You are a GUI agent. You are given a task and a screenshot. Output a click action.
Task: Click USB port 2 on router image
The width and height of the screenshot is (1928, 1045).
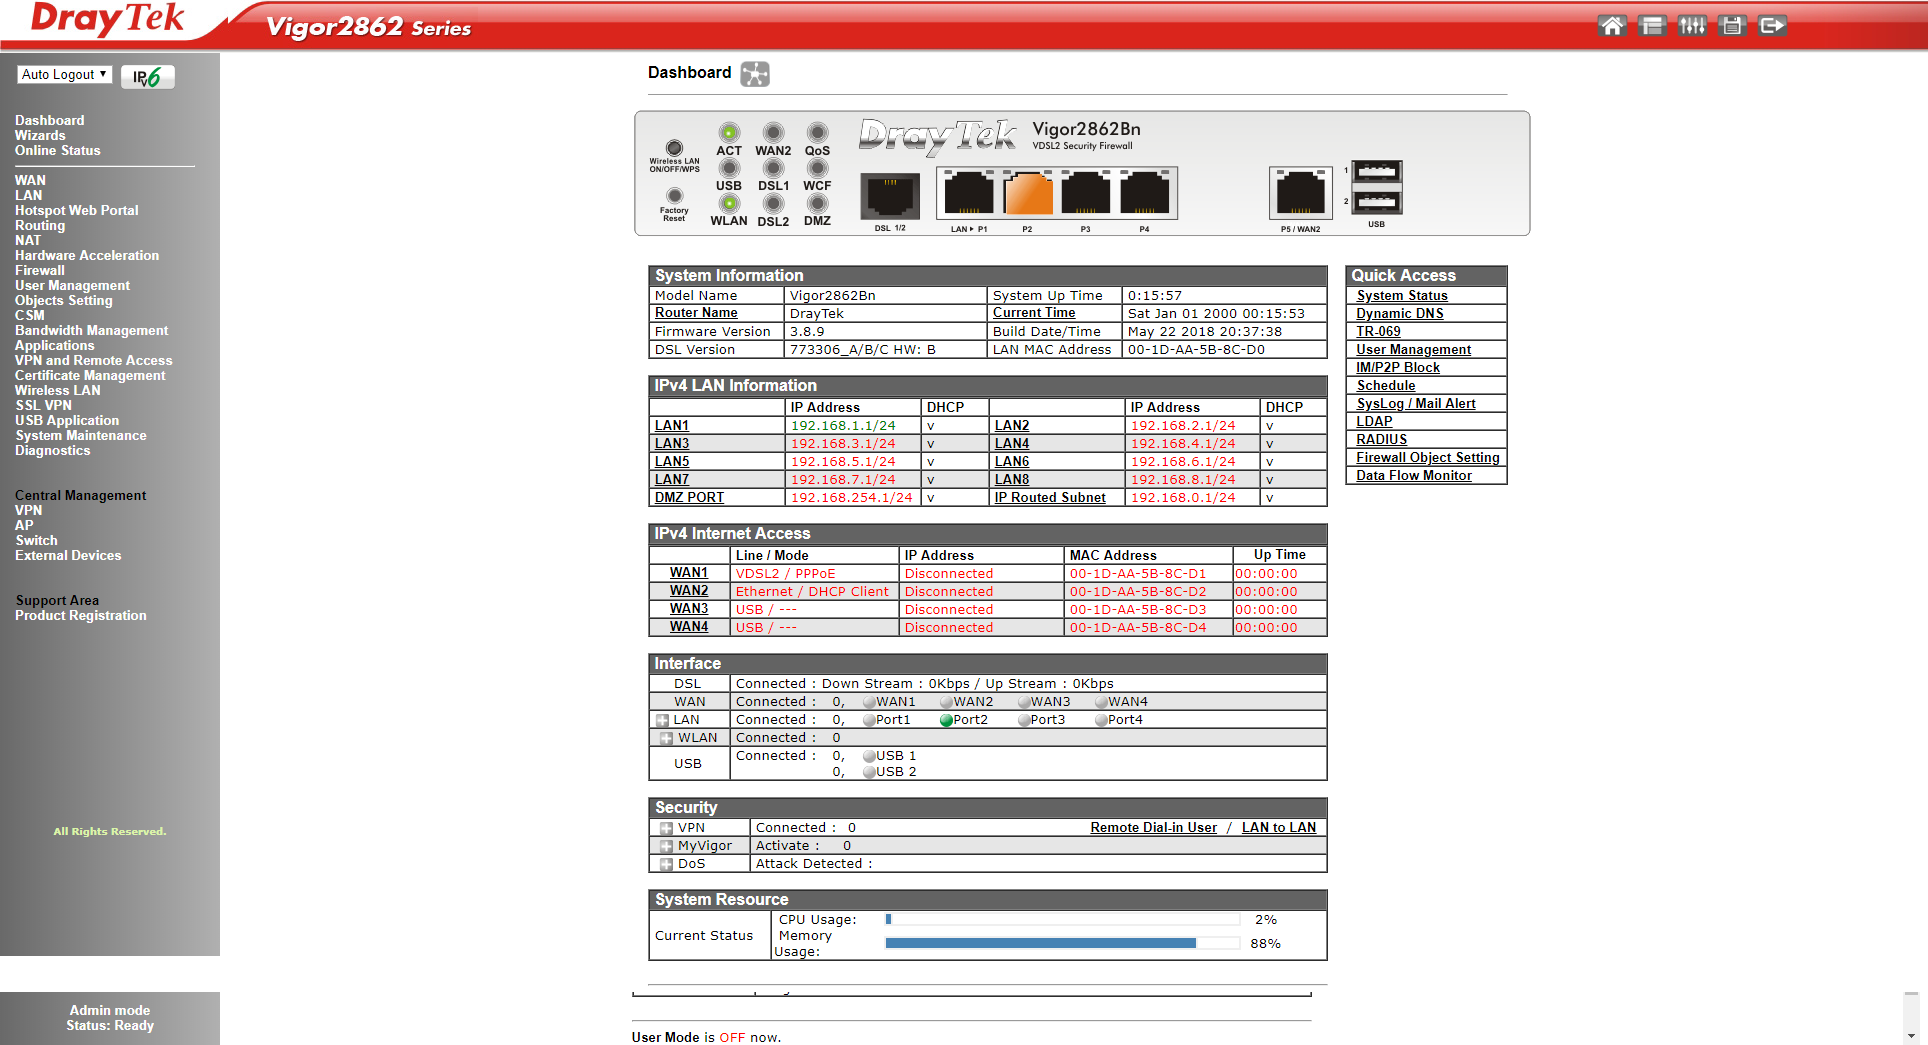coord(1377,201)
